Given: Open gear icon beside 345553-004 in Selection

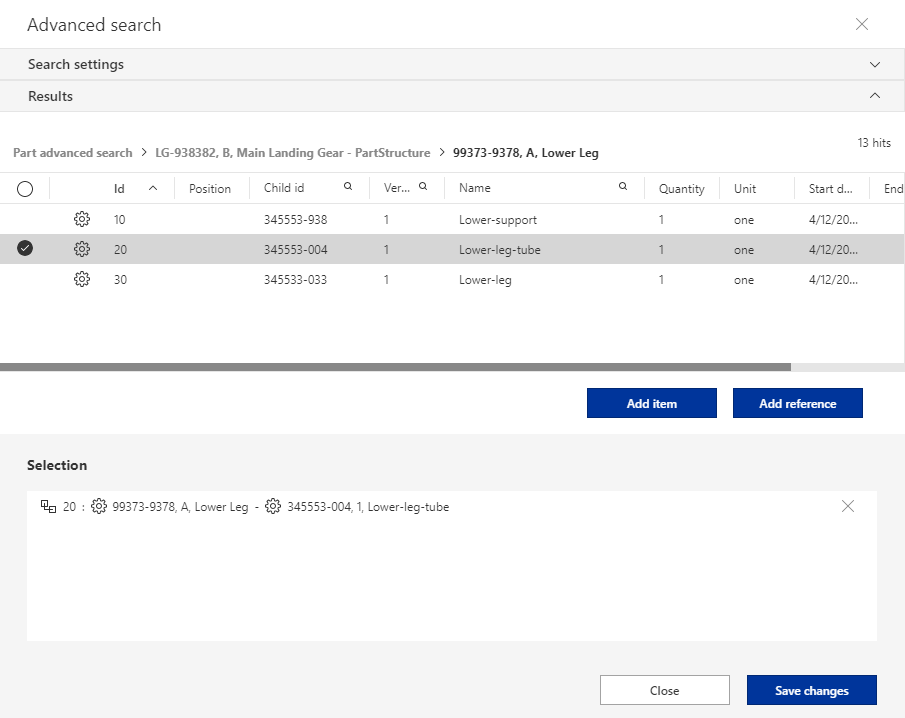Looking at the screenshot, I should pos(272,506).
